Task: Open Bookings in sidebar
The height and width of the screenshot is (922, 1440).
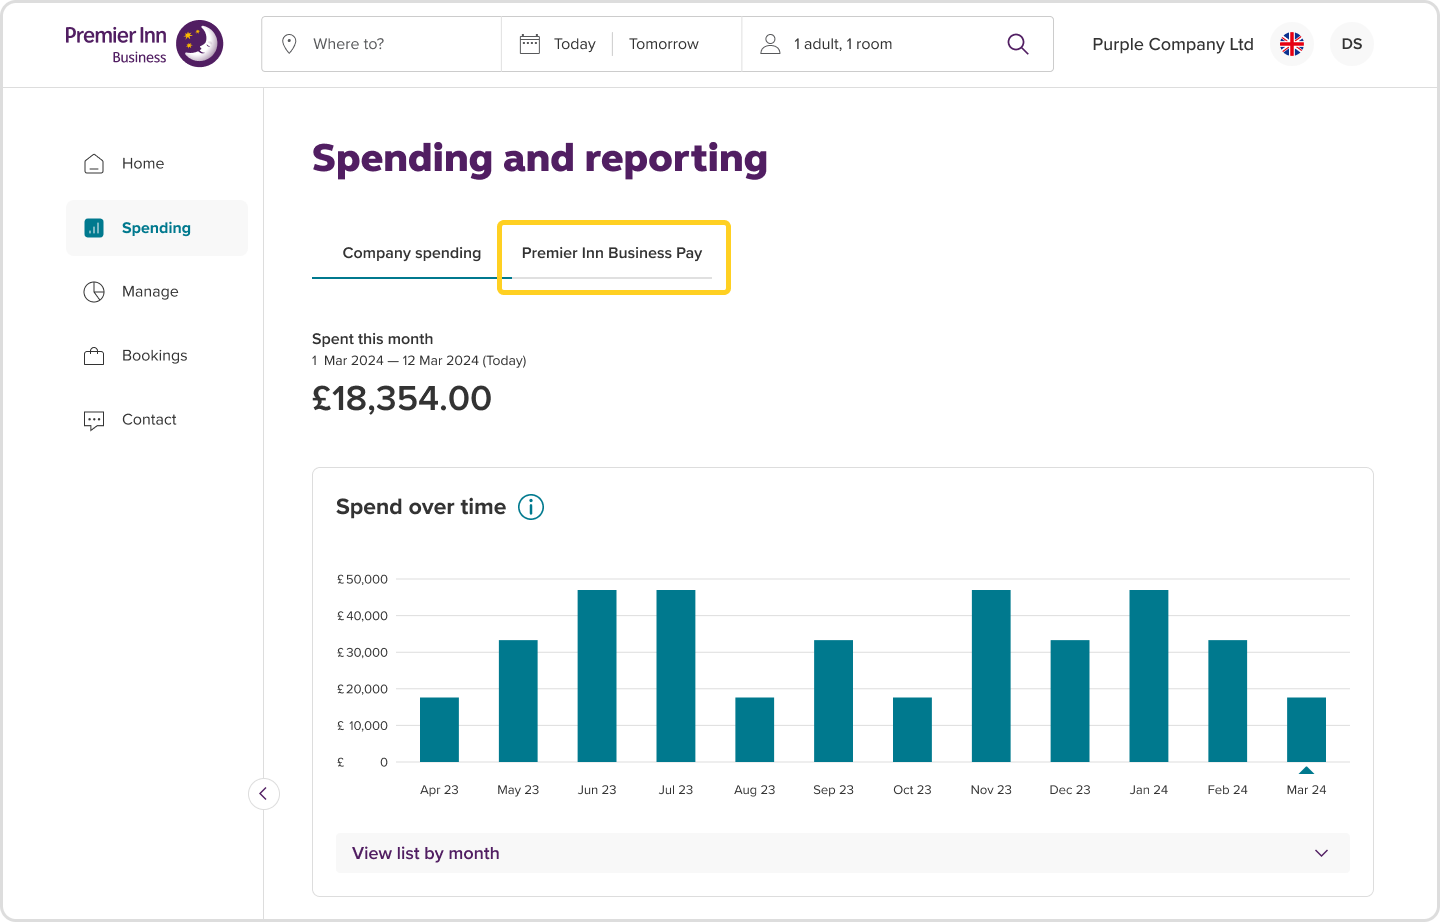Action: tap(157, 356)
